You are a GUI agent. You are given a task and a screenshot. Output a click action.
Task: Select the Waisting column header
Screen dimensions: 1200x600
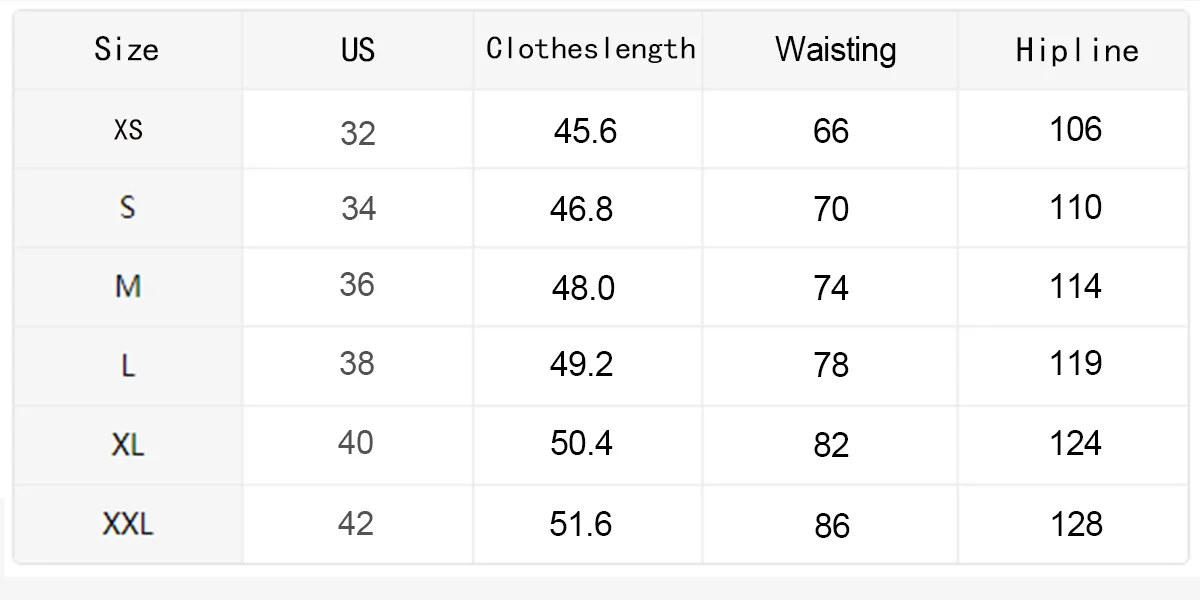835,50
